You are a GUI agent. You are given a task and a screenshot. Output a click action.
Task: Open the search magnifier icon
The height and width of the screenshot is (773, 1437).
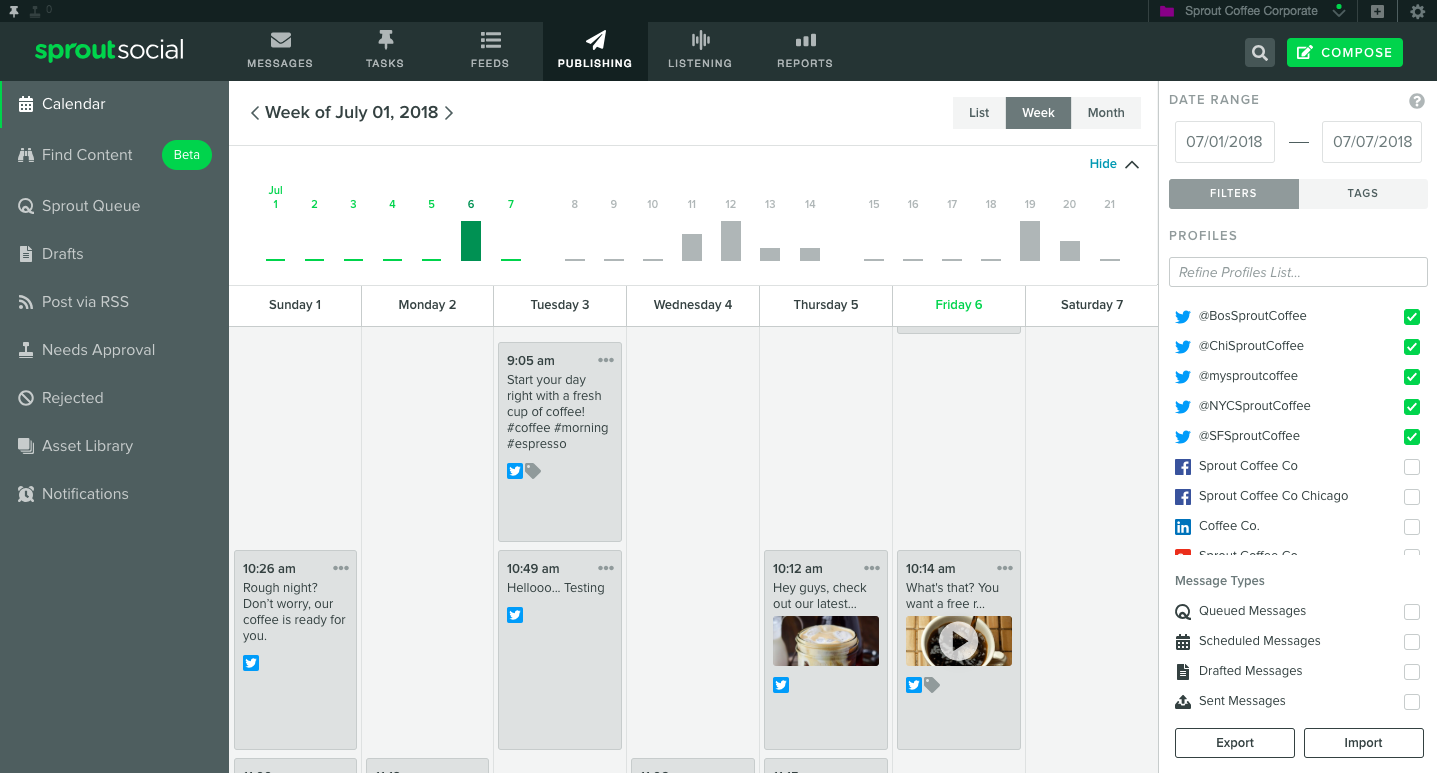(x=1260, y=53)
